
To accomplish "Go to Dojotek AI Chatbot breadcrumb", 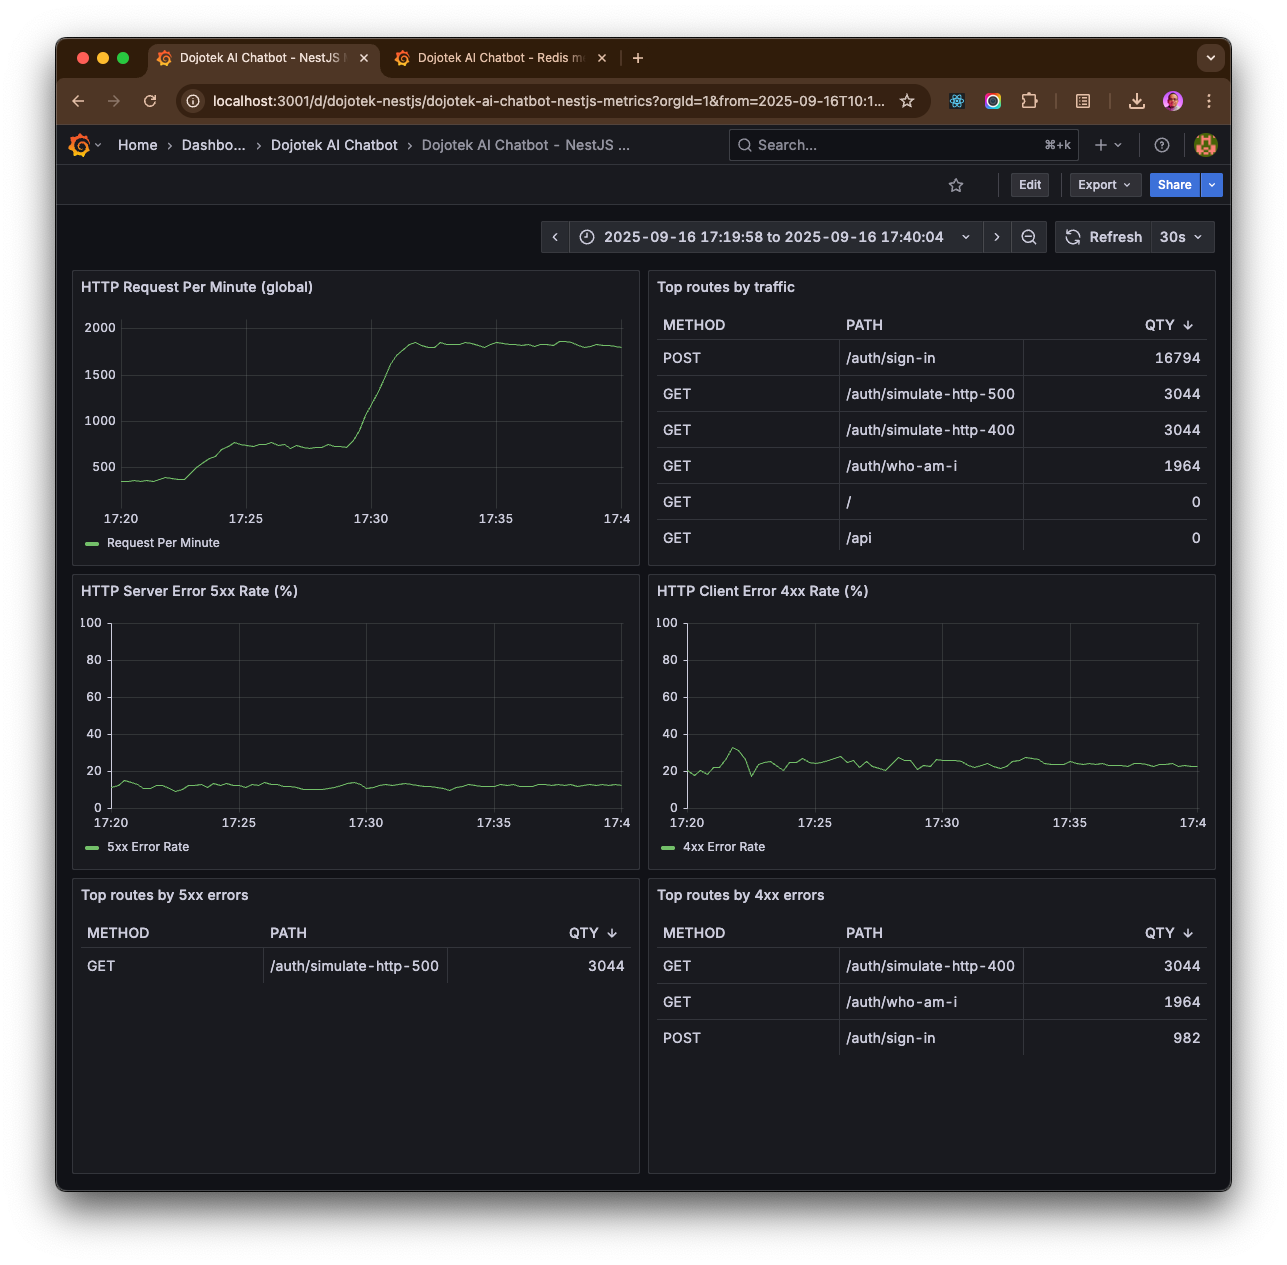I will (x=334, y=145).
